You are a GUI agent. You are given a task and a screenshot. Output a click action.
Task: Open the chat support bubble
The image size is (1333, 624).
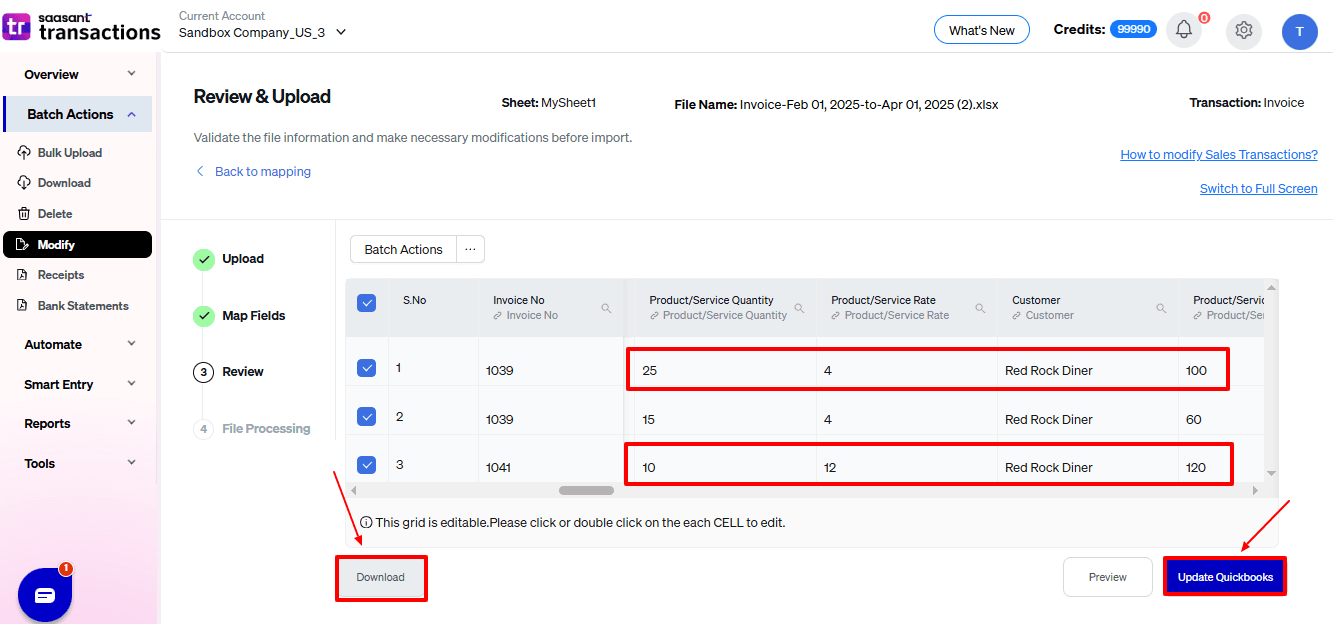pyautogui.click(x=45, y=595)
